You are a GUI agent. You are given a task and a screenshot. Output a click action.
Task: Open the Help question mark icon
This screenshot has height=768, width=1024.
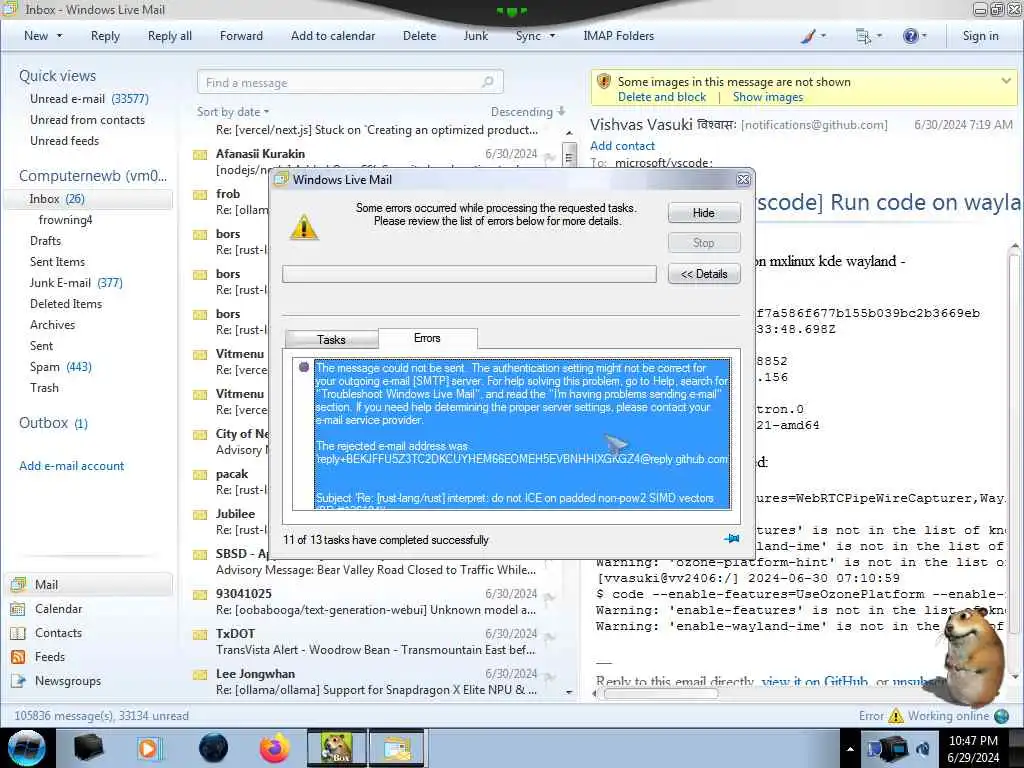click(x=910, y=36)
